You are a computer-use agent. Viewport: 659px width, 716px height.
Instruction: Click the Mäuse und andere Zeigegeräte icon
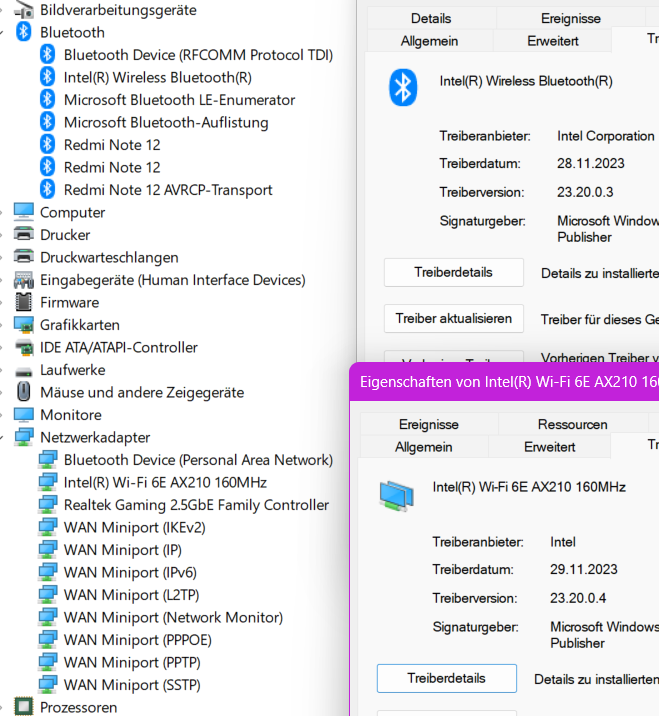pyautogui.click(x=23, y=392)
